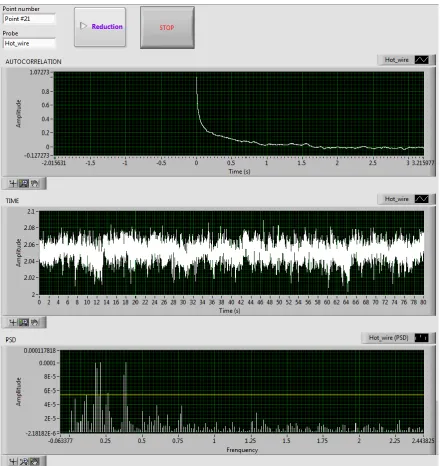Click Autocorrelation Y-axis maximum 1.07273
Viewport: 440px width, 466px height.
(x=39, y=72)
